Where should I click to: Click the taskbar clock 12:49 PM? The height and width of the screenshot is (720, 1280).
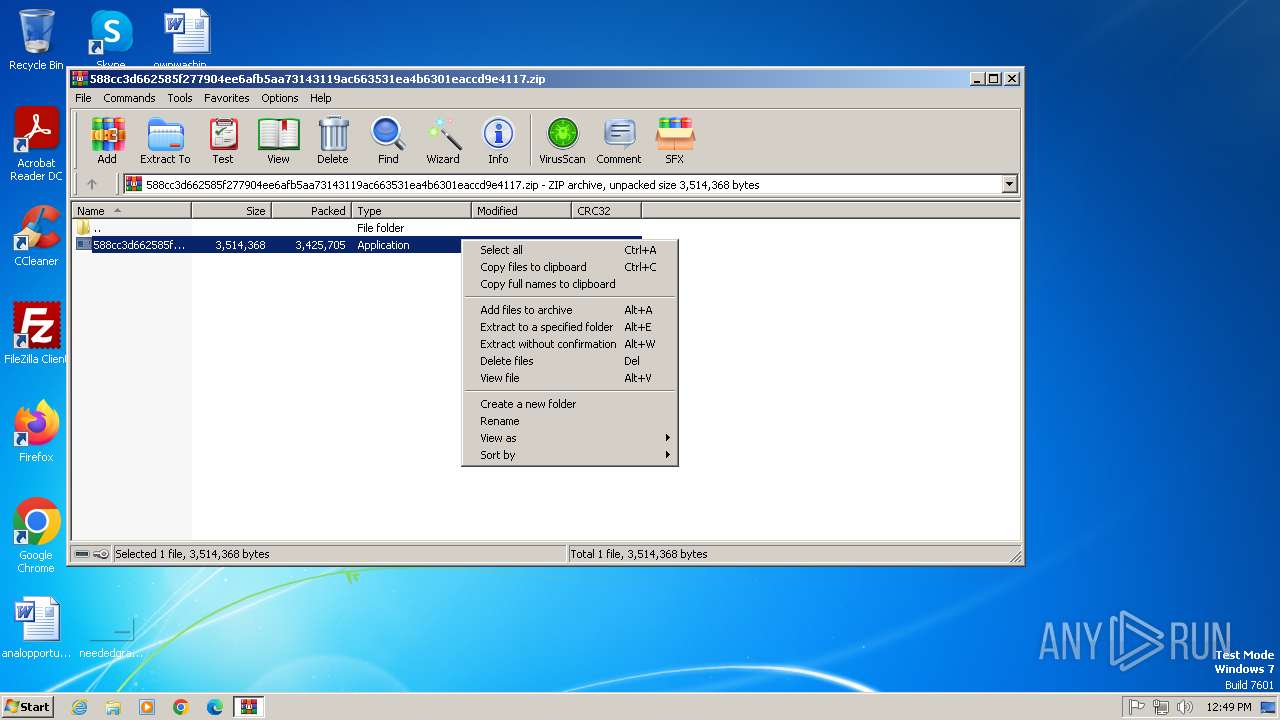(1228, 707)
